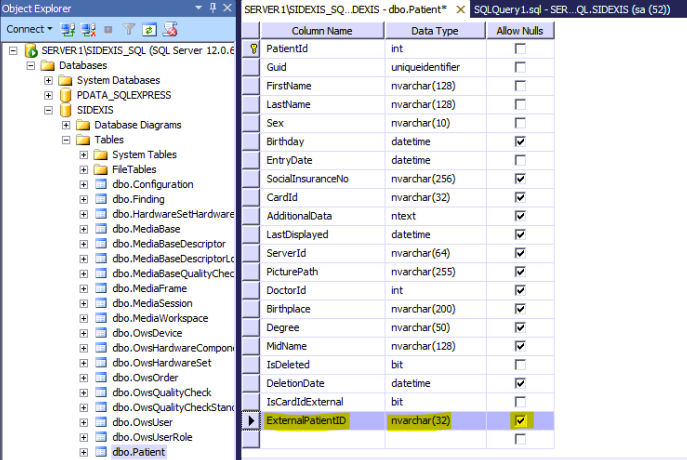Click the dbo.Patient table icon

point(101,452)
